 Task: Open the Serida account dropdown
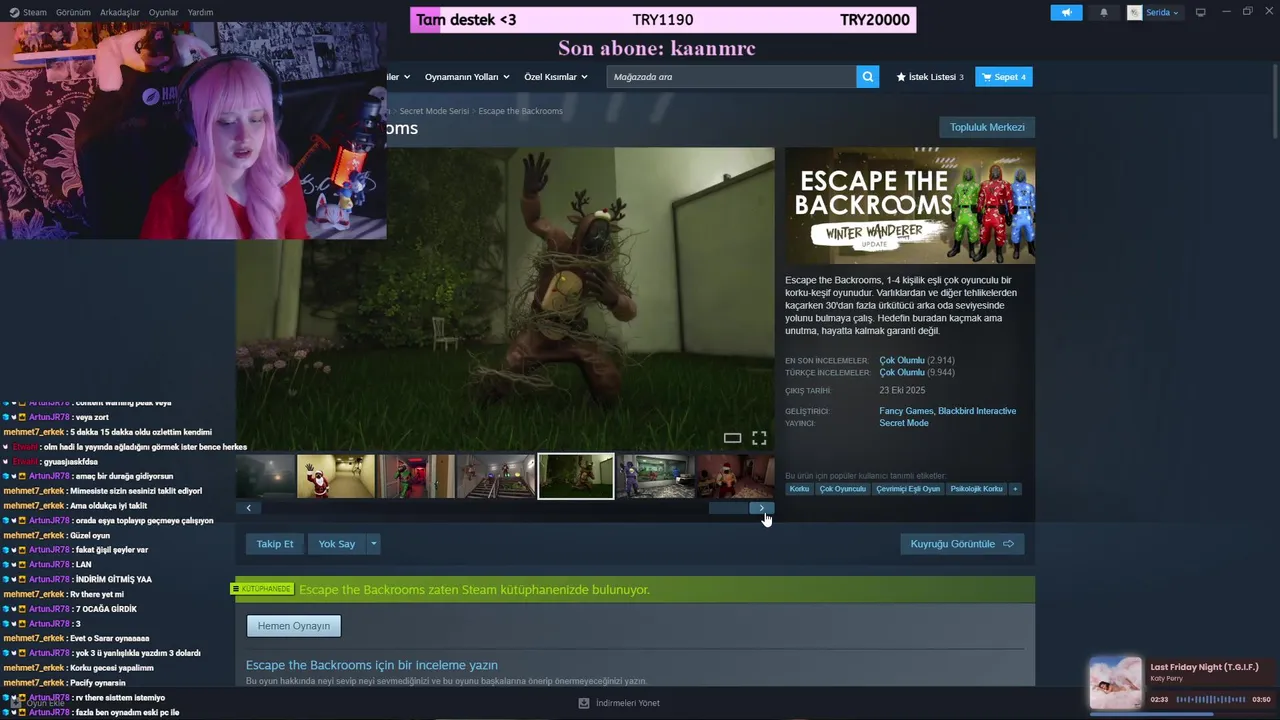(1161, 12)
